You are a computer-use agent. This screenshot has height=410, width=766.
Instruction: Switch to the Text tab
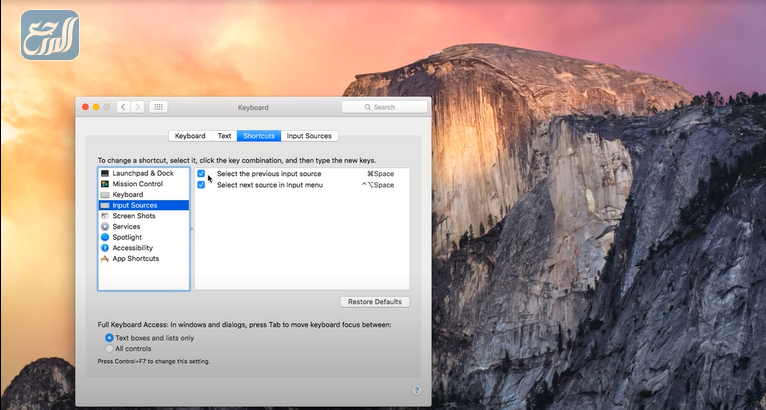tap(224, 136)
